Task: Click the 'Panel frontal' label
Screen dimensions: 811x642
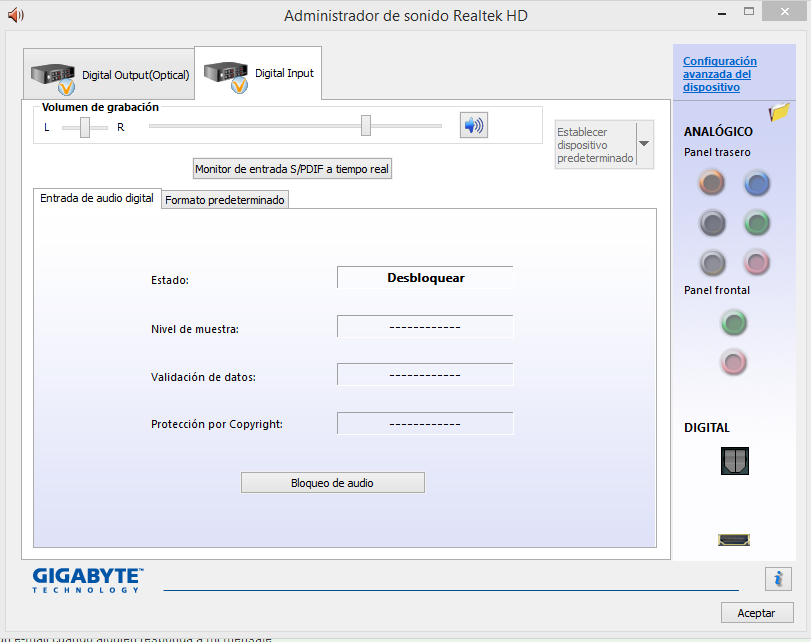Action: 716,290
